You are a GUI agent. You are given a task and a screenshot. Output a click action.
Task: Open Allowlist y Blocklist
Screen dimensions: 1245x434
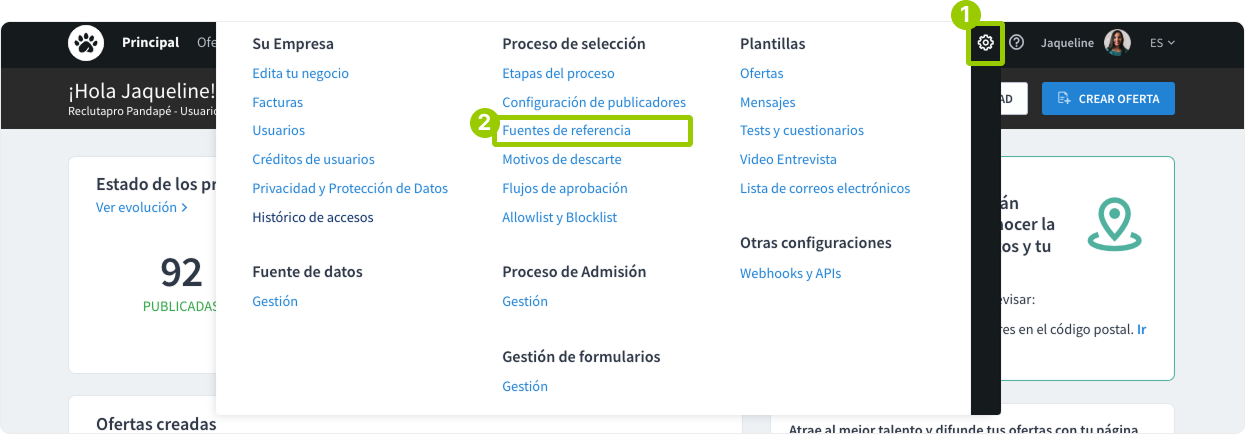tap(559, 217)
